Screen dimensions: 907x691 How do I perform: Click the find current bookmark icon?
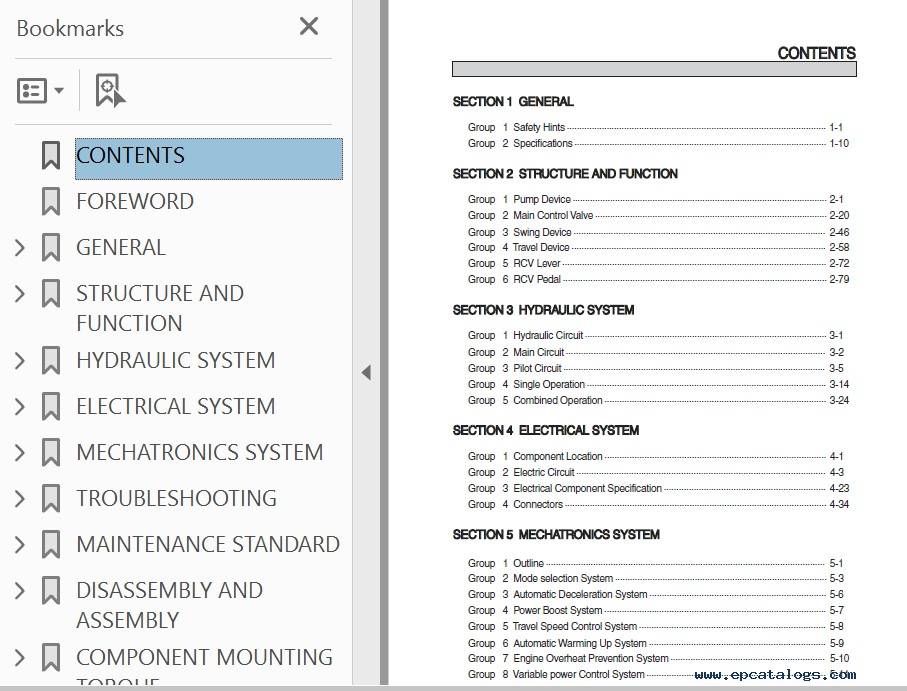[110, 90]
